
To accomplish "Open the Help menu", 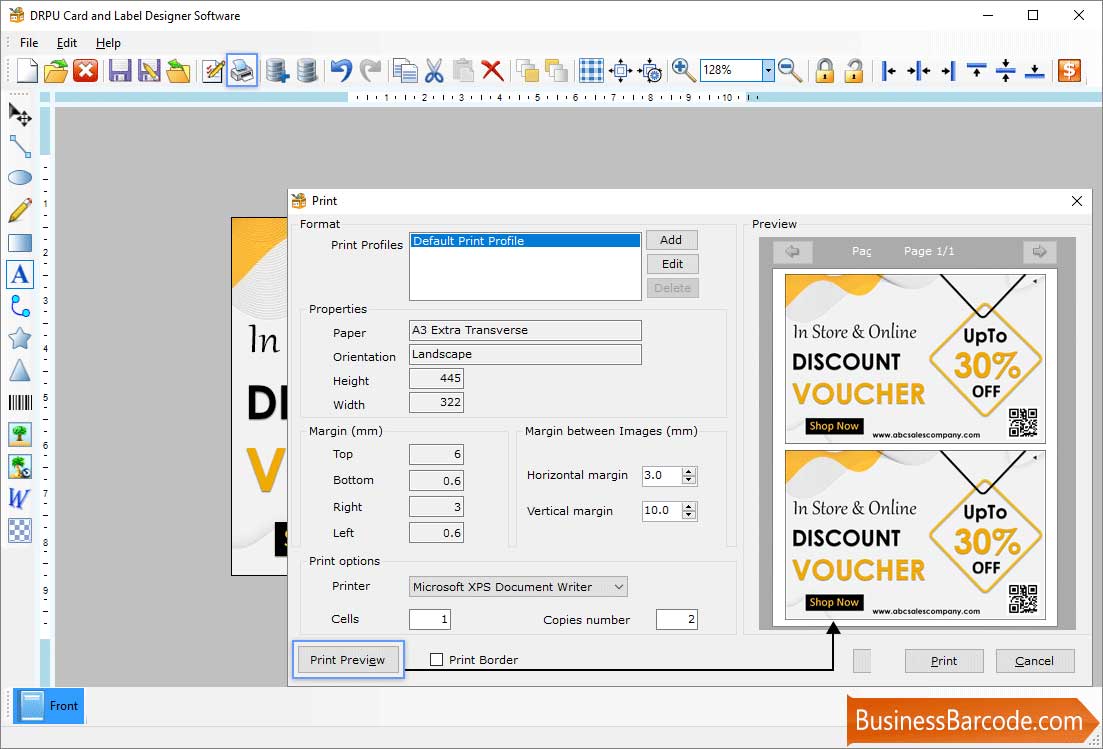I will coord(108,43).
